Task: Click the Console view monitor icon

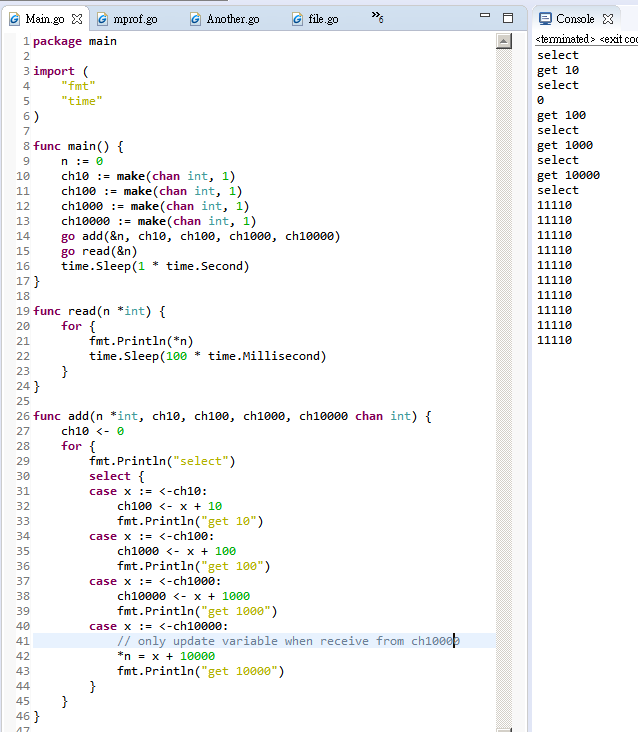Action: tap(545, 19)
